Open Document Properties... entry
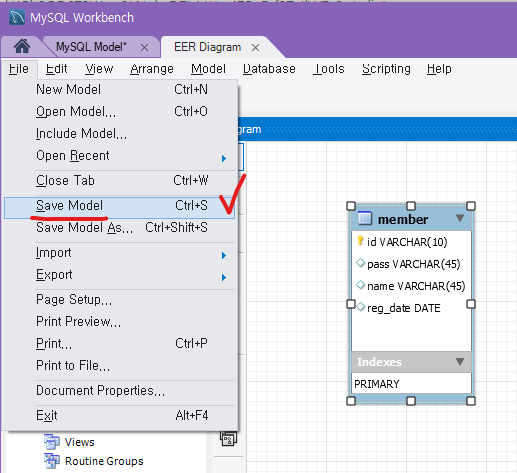 click(x=120, y=391)
